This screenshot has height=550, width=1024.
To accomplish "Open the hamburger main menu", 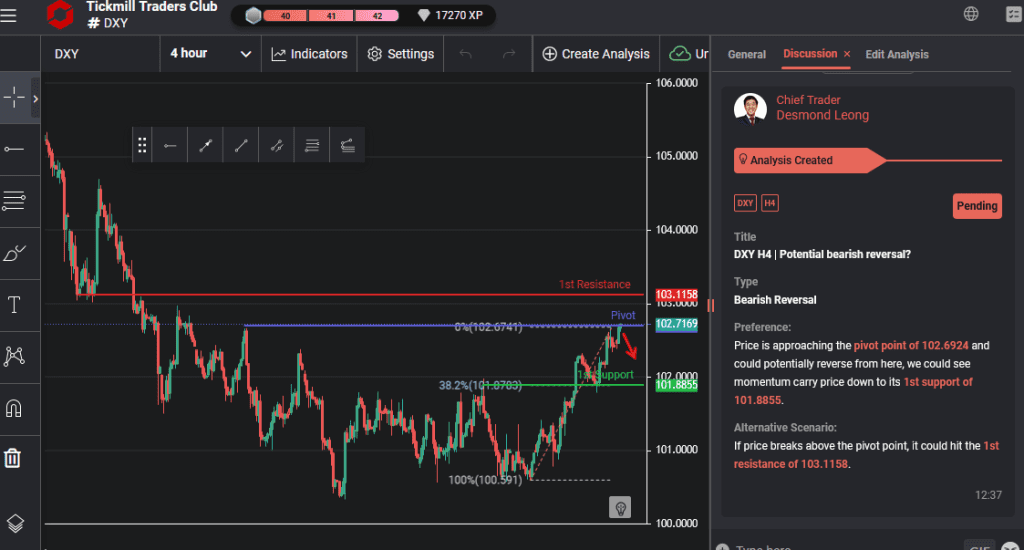I will click(x=8, y=15).
